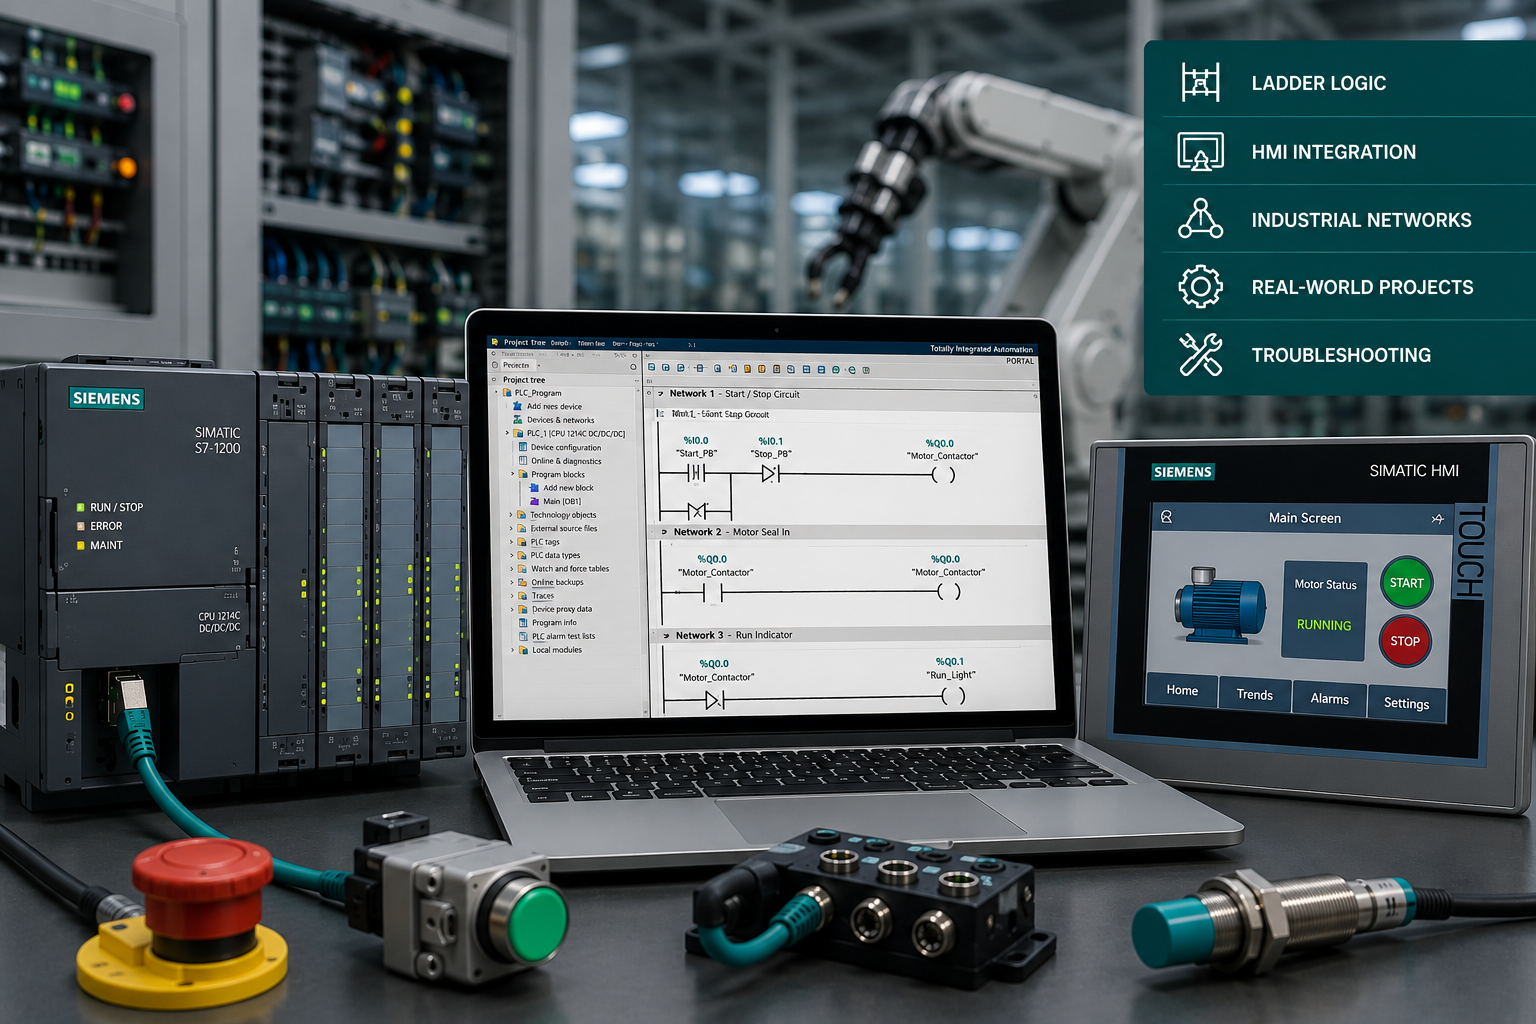This screenshot has width=1536, height=1024.
Task: Expand the PLC tags folder
Action: (x=512, y=542)
